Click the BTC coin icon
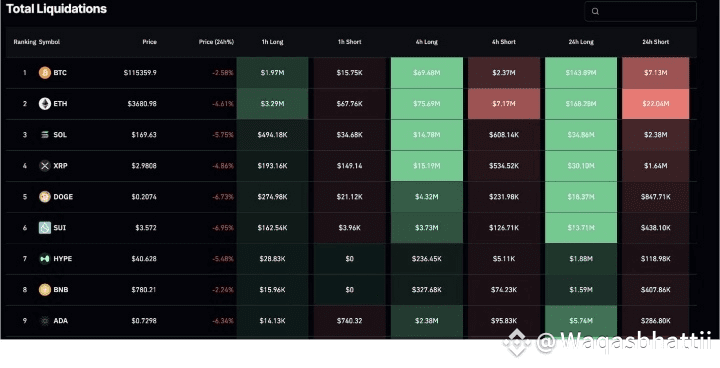 coord(45,73)
